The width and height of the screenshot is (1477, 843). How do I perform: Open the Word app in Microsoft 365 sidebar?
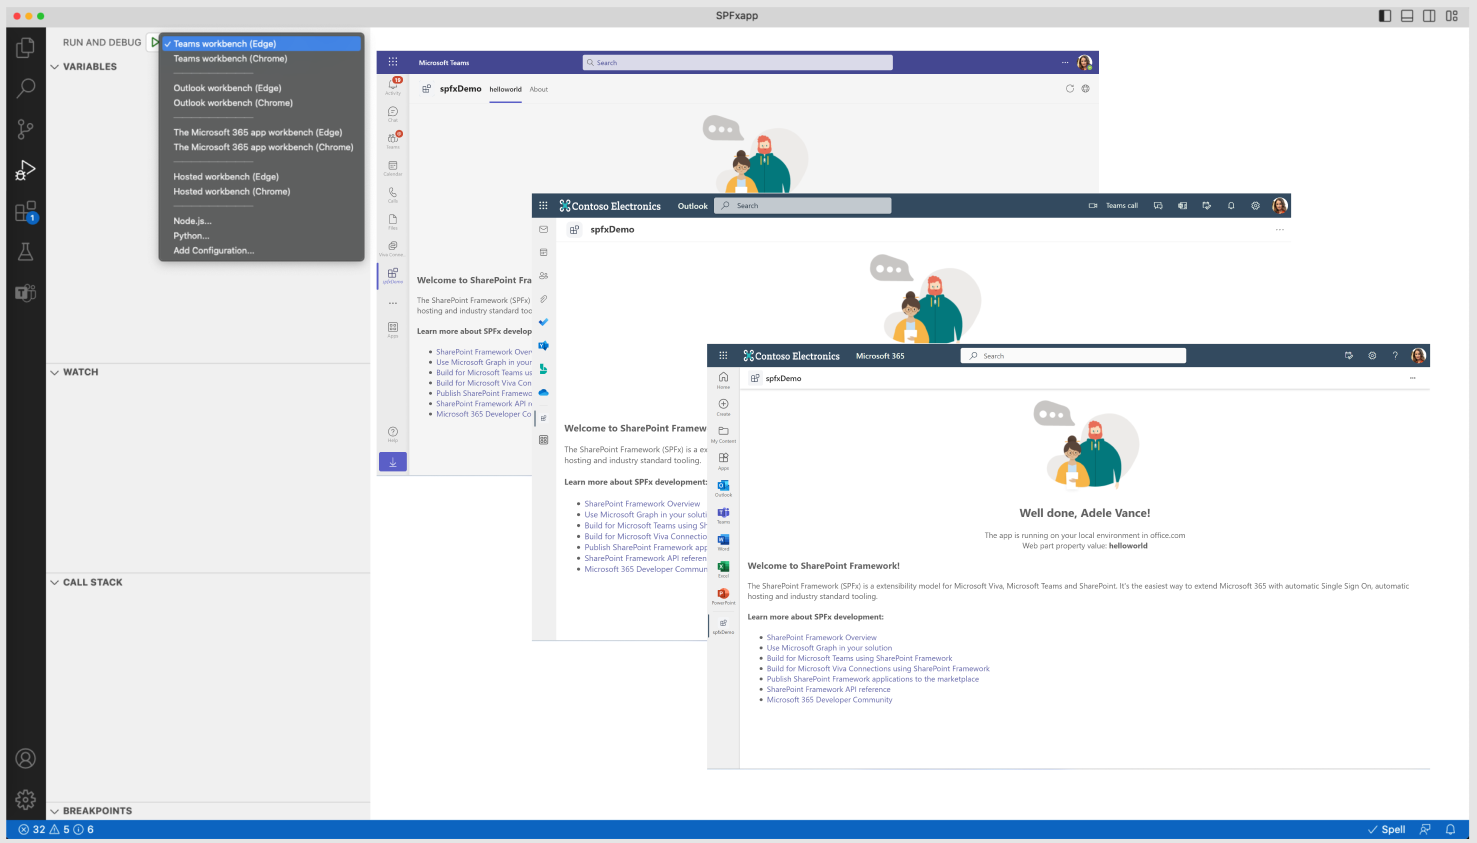pyautogui.click(x=723, y=541)
